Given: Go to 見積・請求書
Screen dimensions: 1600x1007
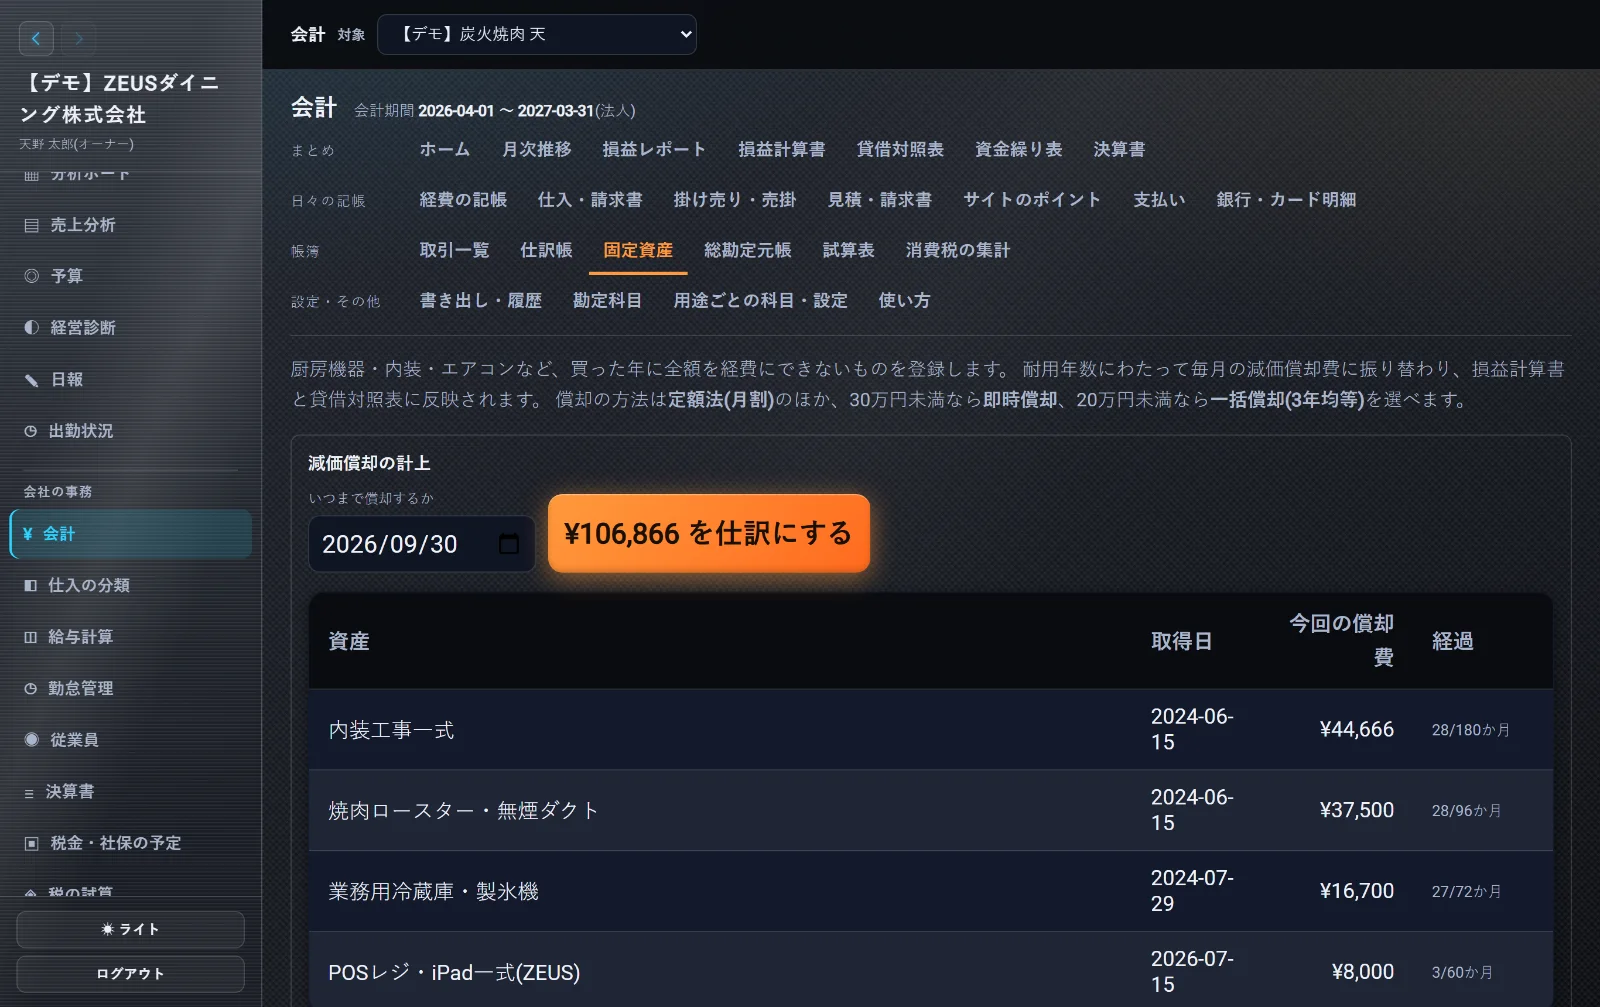Looking at the screenshot, I should 880,200.
